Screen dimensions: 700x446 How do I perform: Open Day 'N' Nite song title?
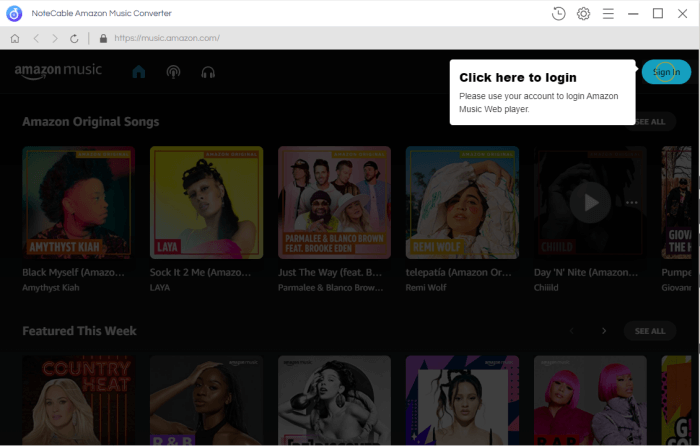(x=586, y=272)
